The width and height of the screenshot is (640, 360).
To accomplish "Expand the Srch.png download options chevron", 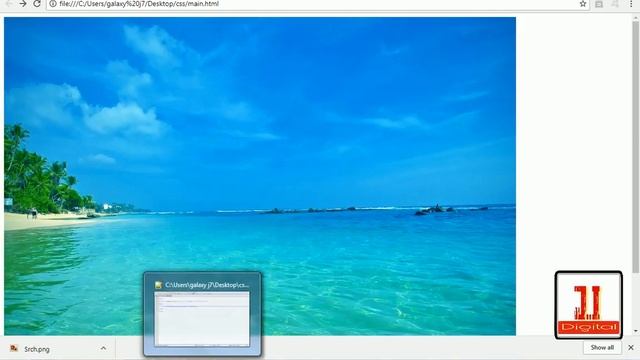I will 103,348.
